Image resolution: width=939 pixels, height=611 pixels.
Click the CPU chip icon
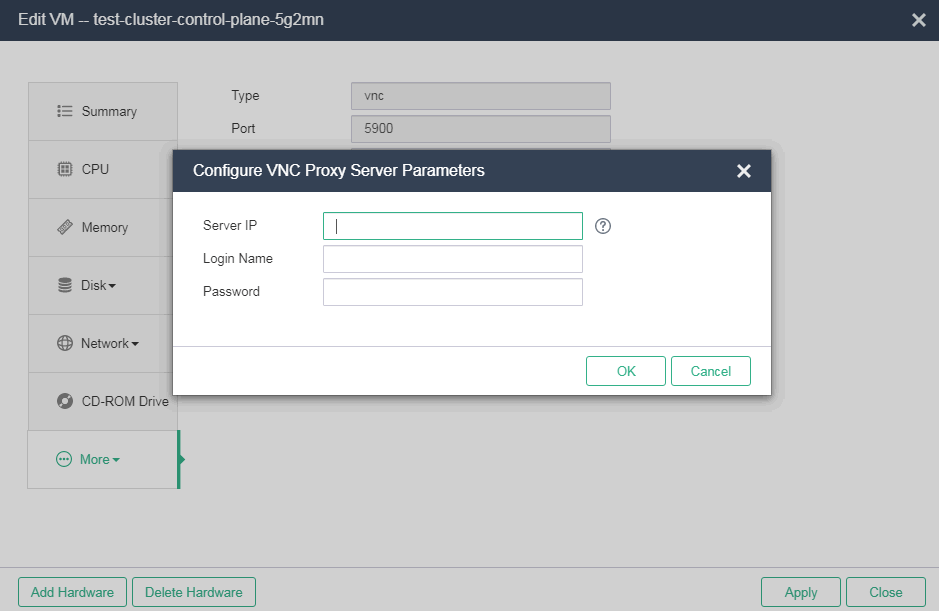pyautogui.click(x=65, y=170)
